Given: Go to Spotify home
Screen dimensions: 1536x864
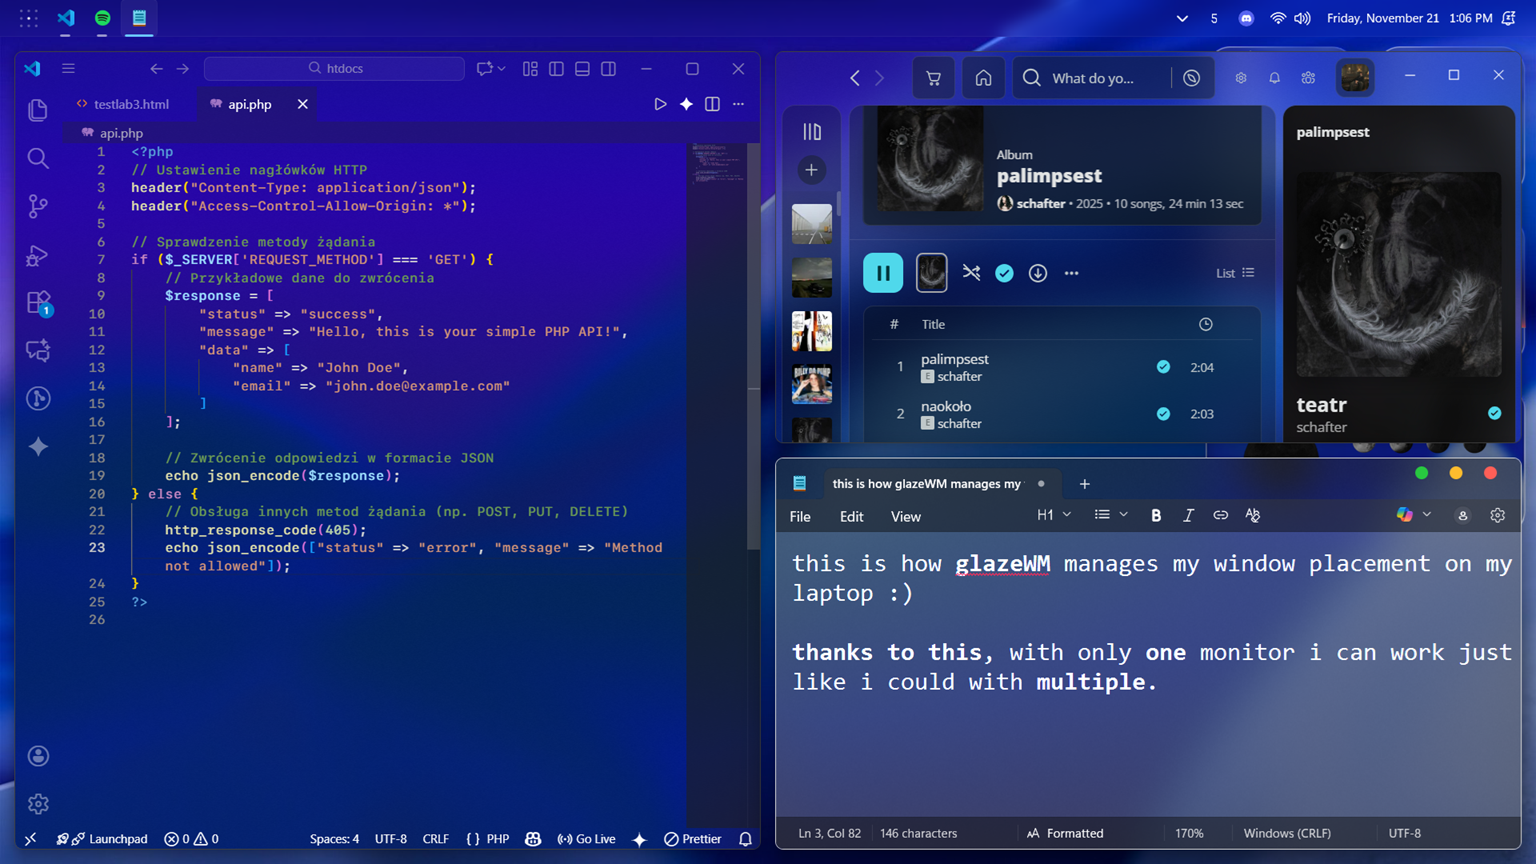Looking at the screenshot, I should pos(983,78).
